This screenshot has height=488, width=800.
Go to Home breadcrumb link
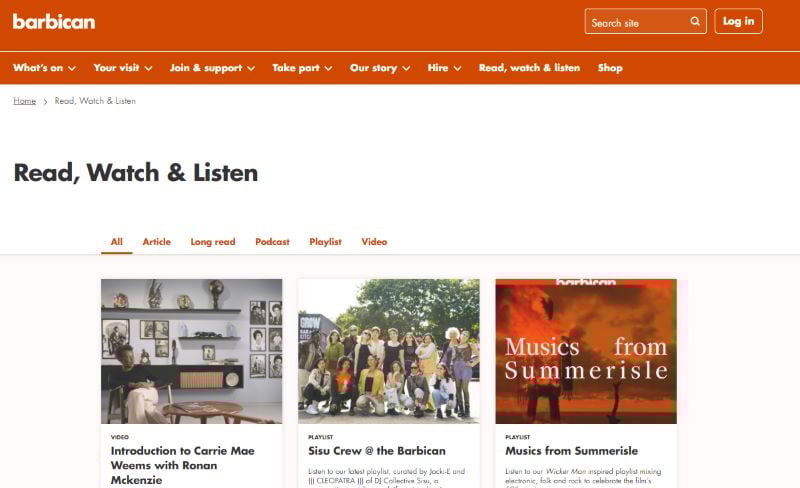(24, 101)
